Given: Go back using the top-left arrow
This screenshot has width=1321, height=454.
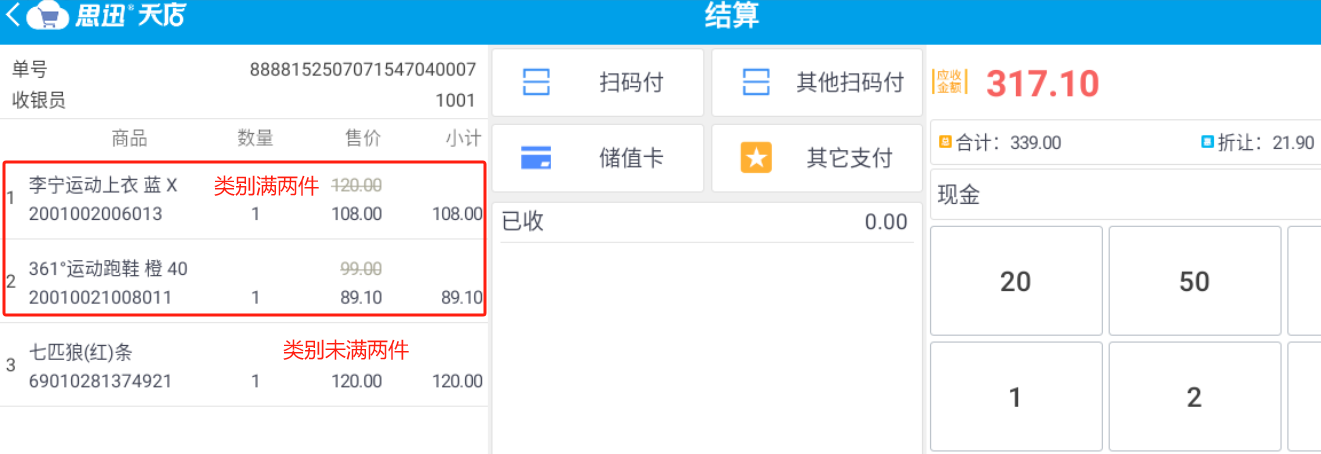Looking at the screenshot, I should point(12,15).
